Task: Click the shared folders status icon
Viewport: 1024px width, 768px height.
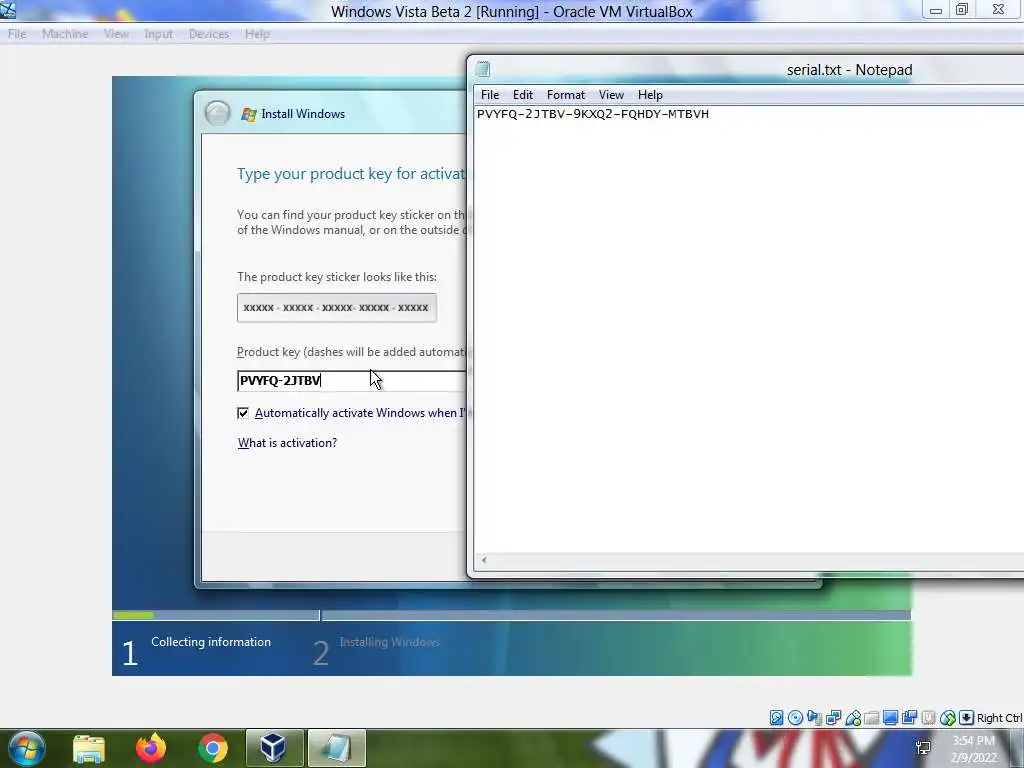Action: (x=872, y=718)
